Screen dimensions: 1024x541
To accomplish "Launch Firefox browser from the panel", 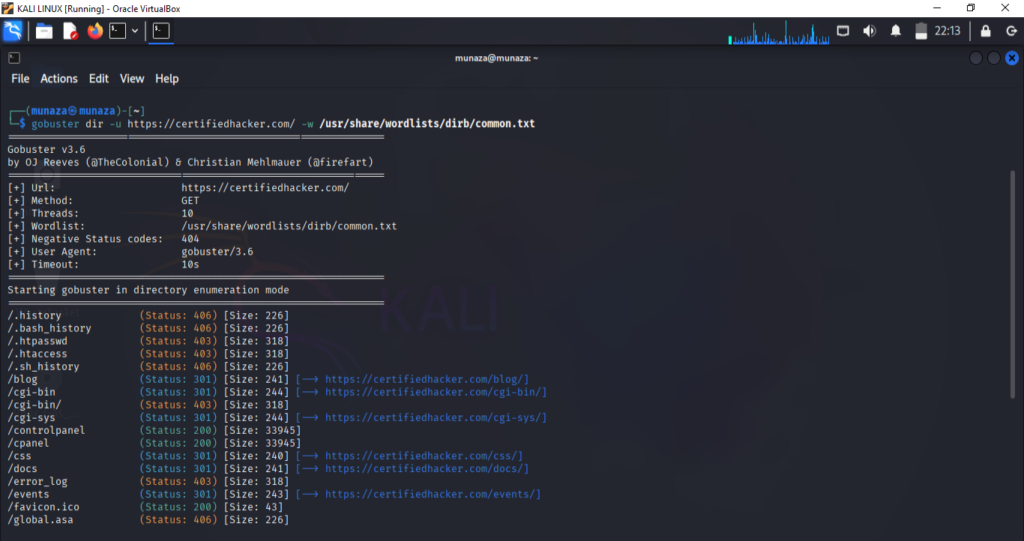I will click(x=95, y=31).
